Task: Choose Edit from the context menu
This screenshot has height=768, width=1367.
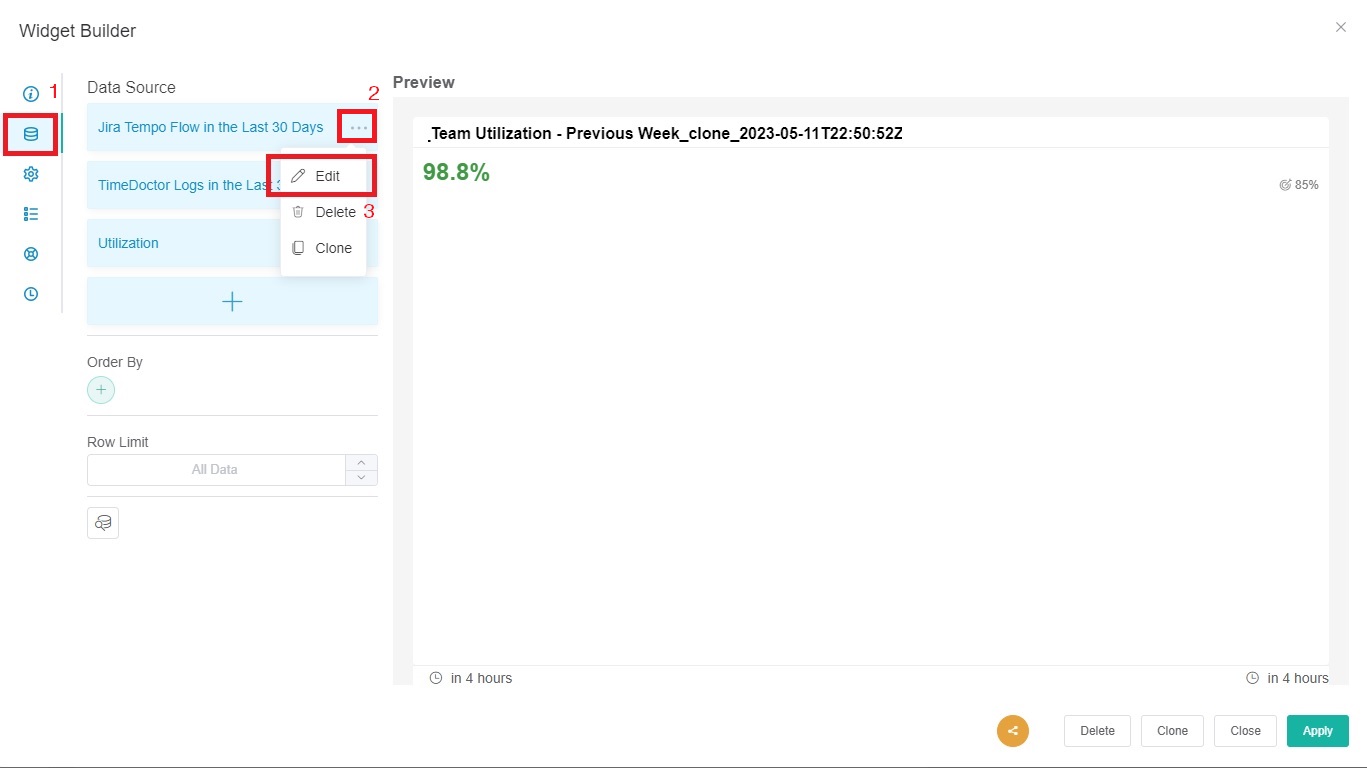Action: 326,176
